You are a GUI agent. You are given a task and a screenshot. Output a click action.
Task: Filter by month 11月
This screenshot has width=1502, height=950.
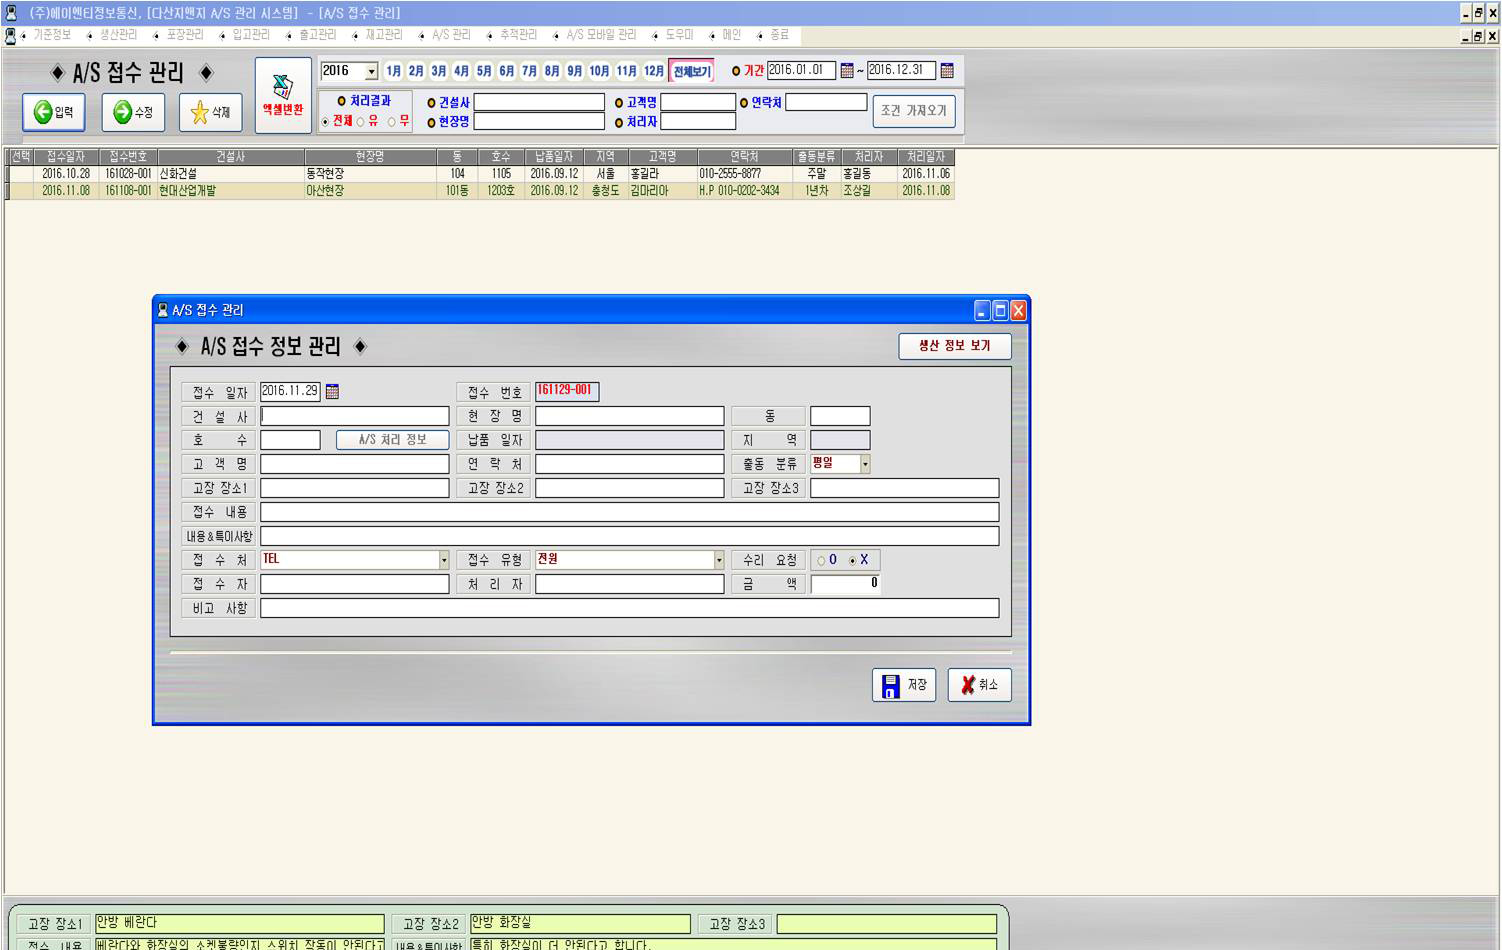coord(627,71)
